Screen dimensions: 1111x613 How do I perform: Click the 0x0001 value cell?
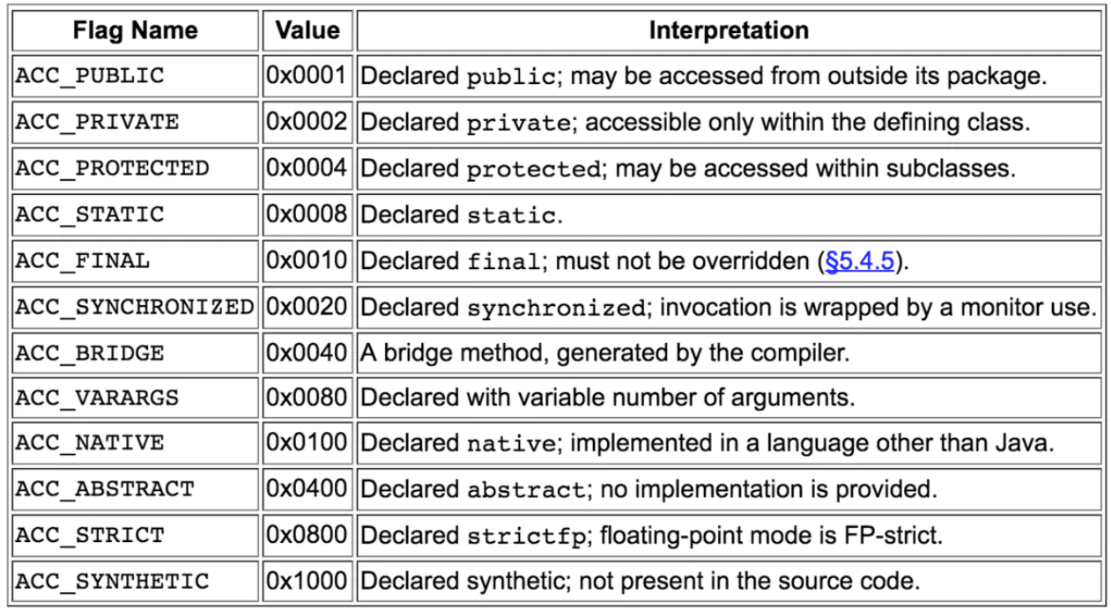click(x=307, y=77)
